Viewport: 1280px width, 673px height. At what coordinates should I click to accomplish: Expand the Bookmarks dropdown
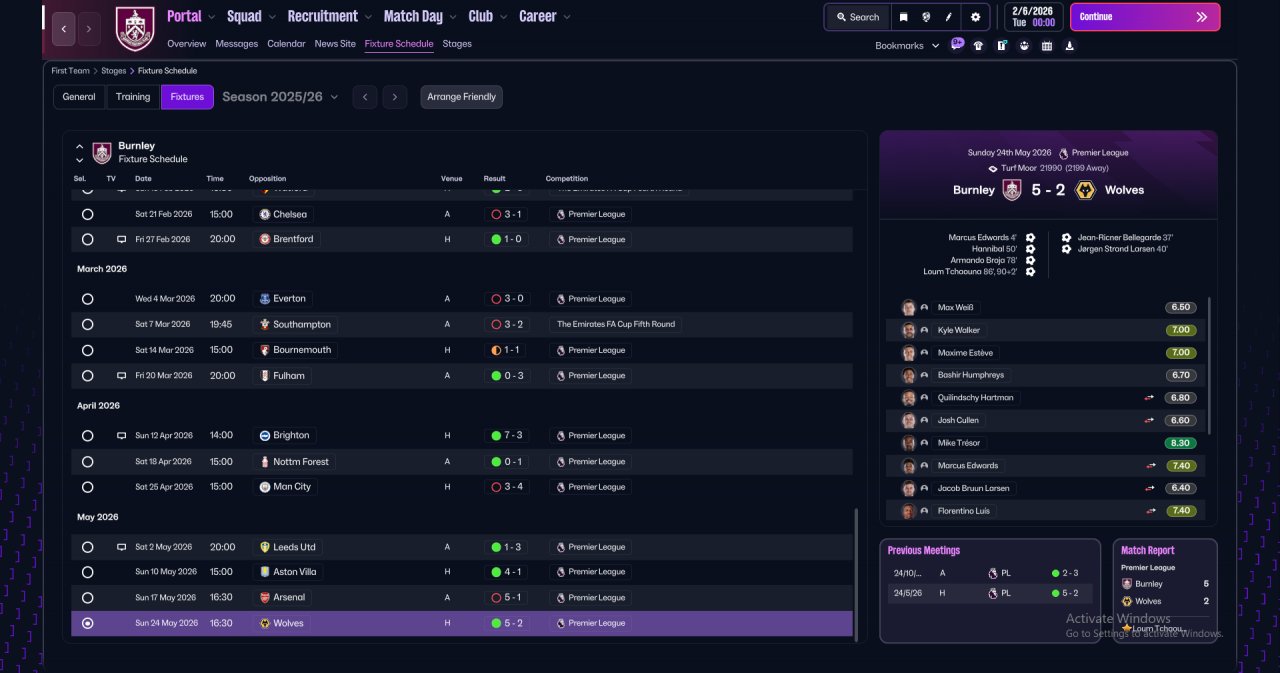pyautogui.click(x=908, y=46)
